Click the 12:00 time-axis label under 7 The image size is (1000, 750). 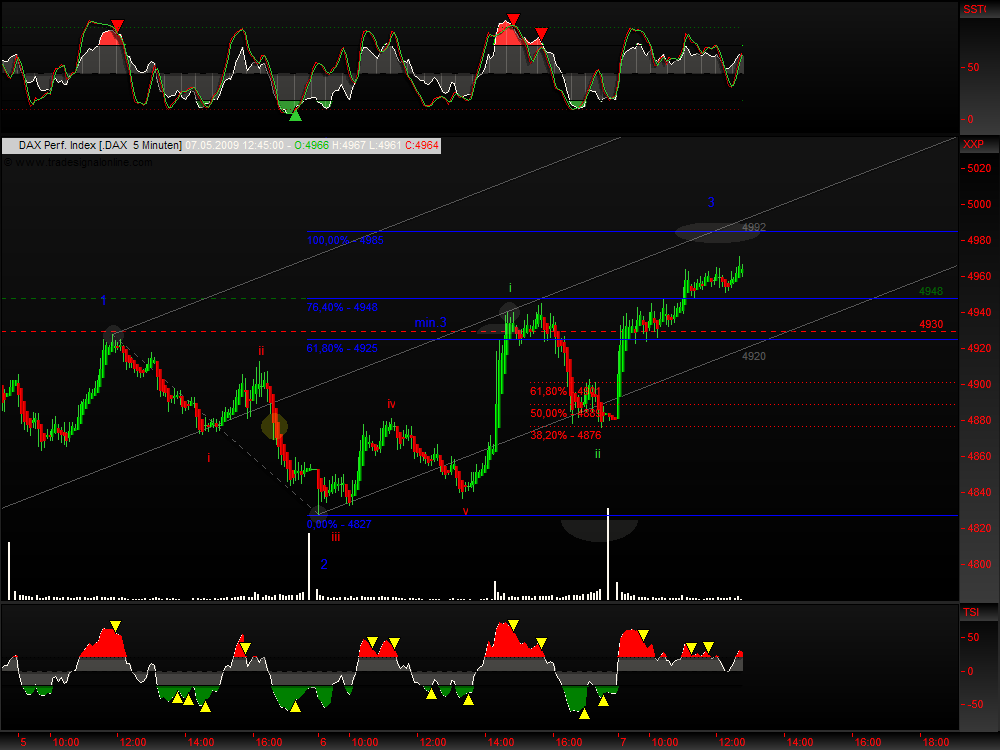coord(732,742)
